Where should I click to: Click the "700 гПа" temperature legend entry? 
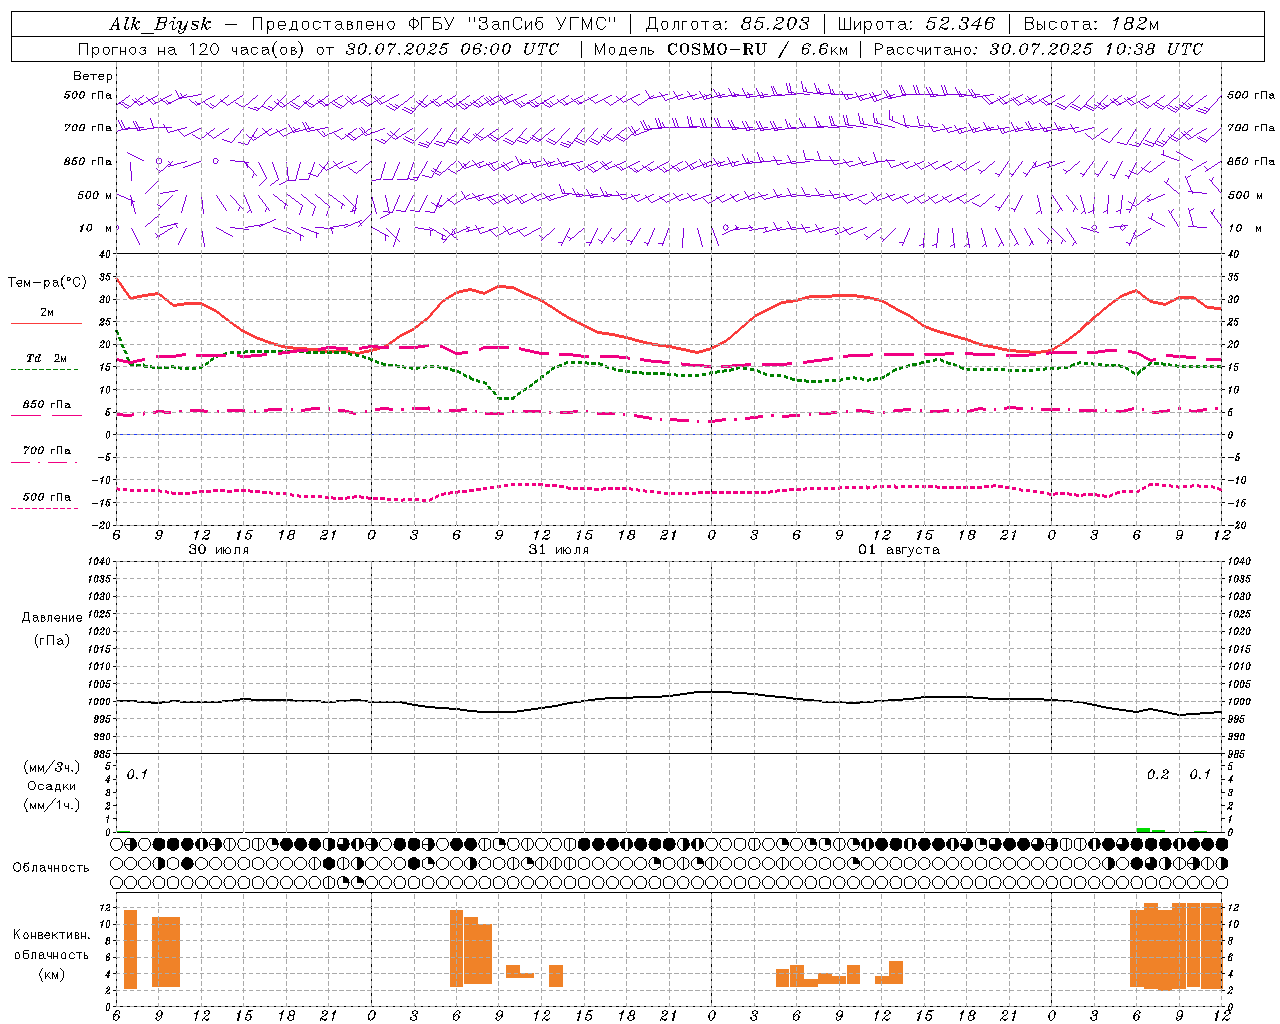[47, 450]
